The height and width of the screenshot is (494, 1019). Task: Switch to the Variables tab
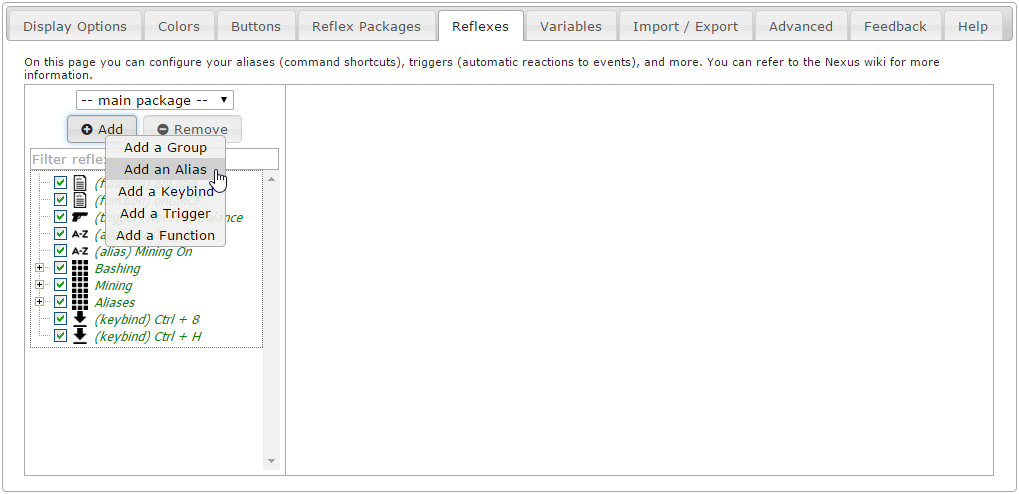(x=571, y=26)
